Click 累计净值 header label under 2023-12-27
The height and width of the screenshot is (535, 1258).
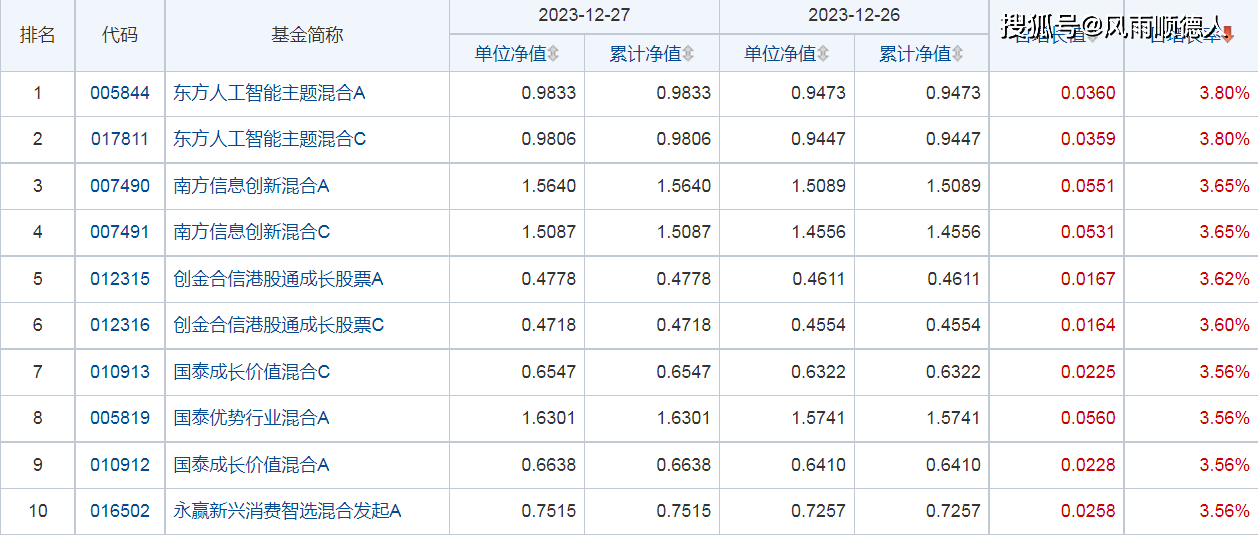(645, 54)
